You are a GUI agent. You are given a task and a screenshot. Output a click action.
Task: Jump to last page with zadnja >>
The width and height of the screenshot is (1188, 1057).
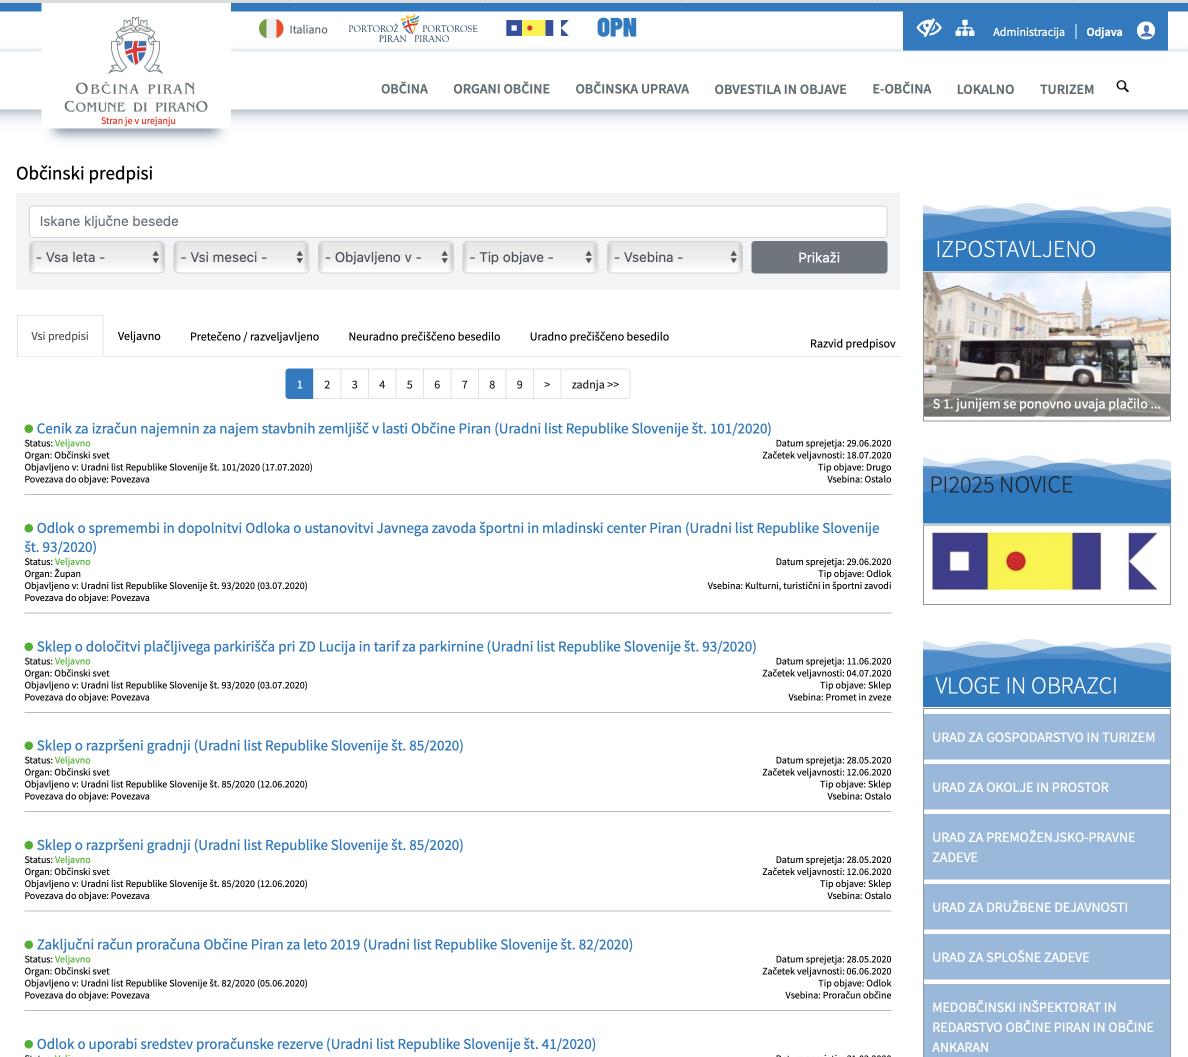coord(596,384)
